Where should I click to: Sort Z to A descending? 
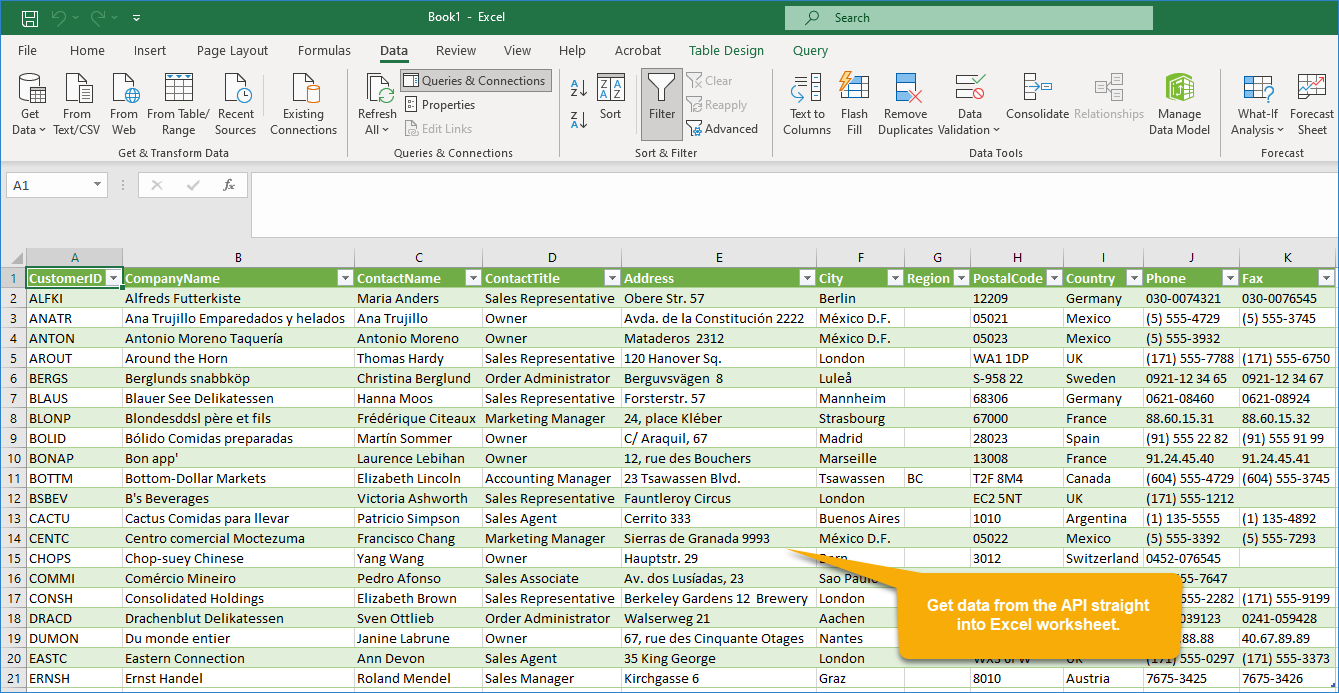point(579,120)
